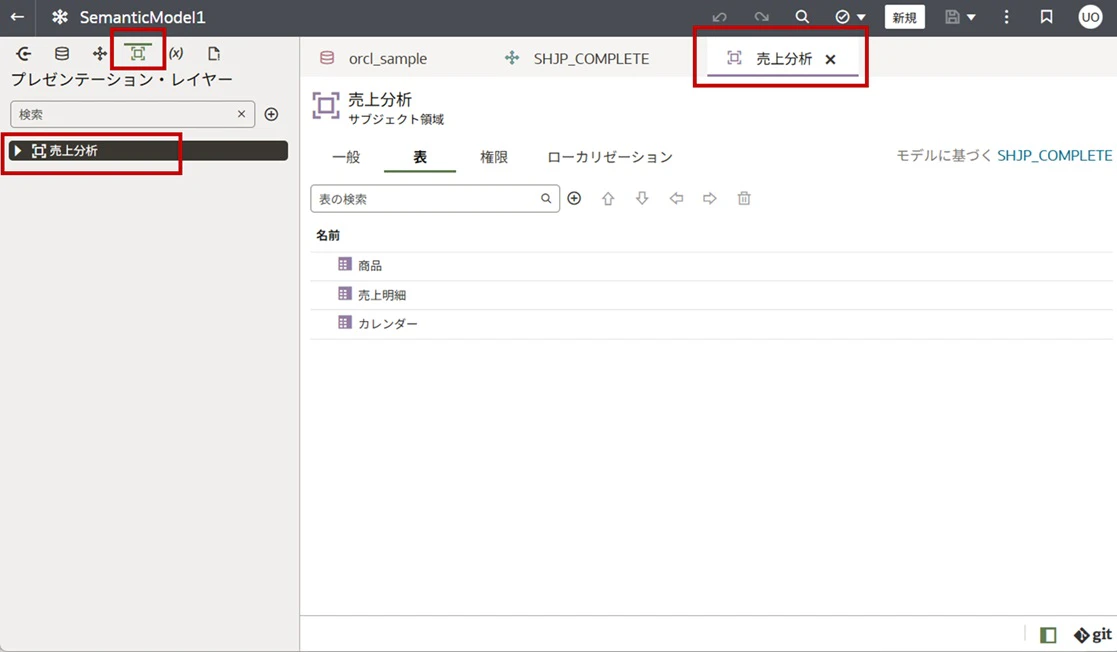The width and height of the screenshot is (1117, 652).
Task: Select the カレンダー table row
Action: pyautogui.click(x=711, y=324)
